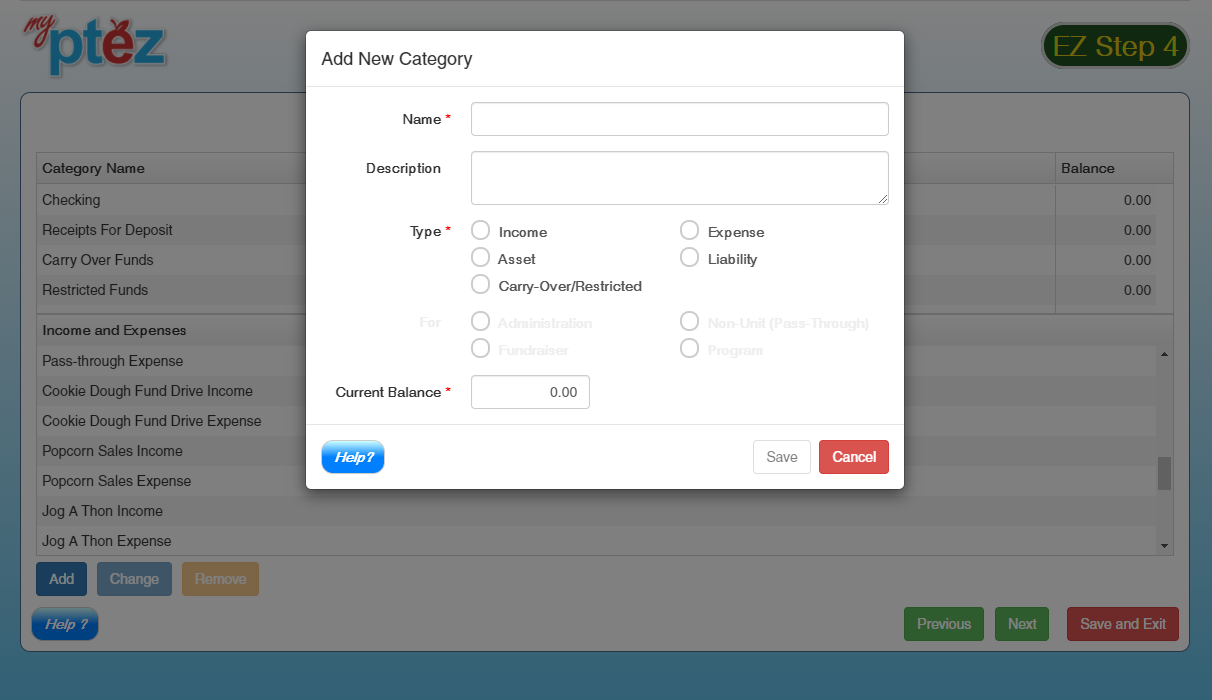
Task: Select the Expense type radio button
Action: (x=689, y=231)
